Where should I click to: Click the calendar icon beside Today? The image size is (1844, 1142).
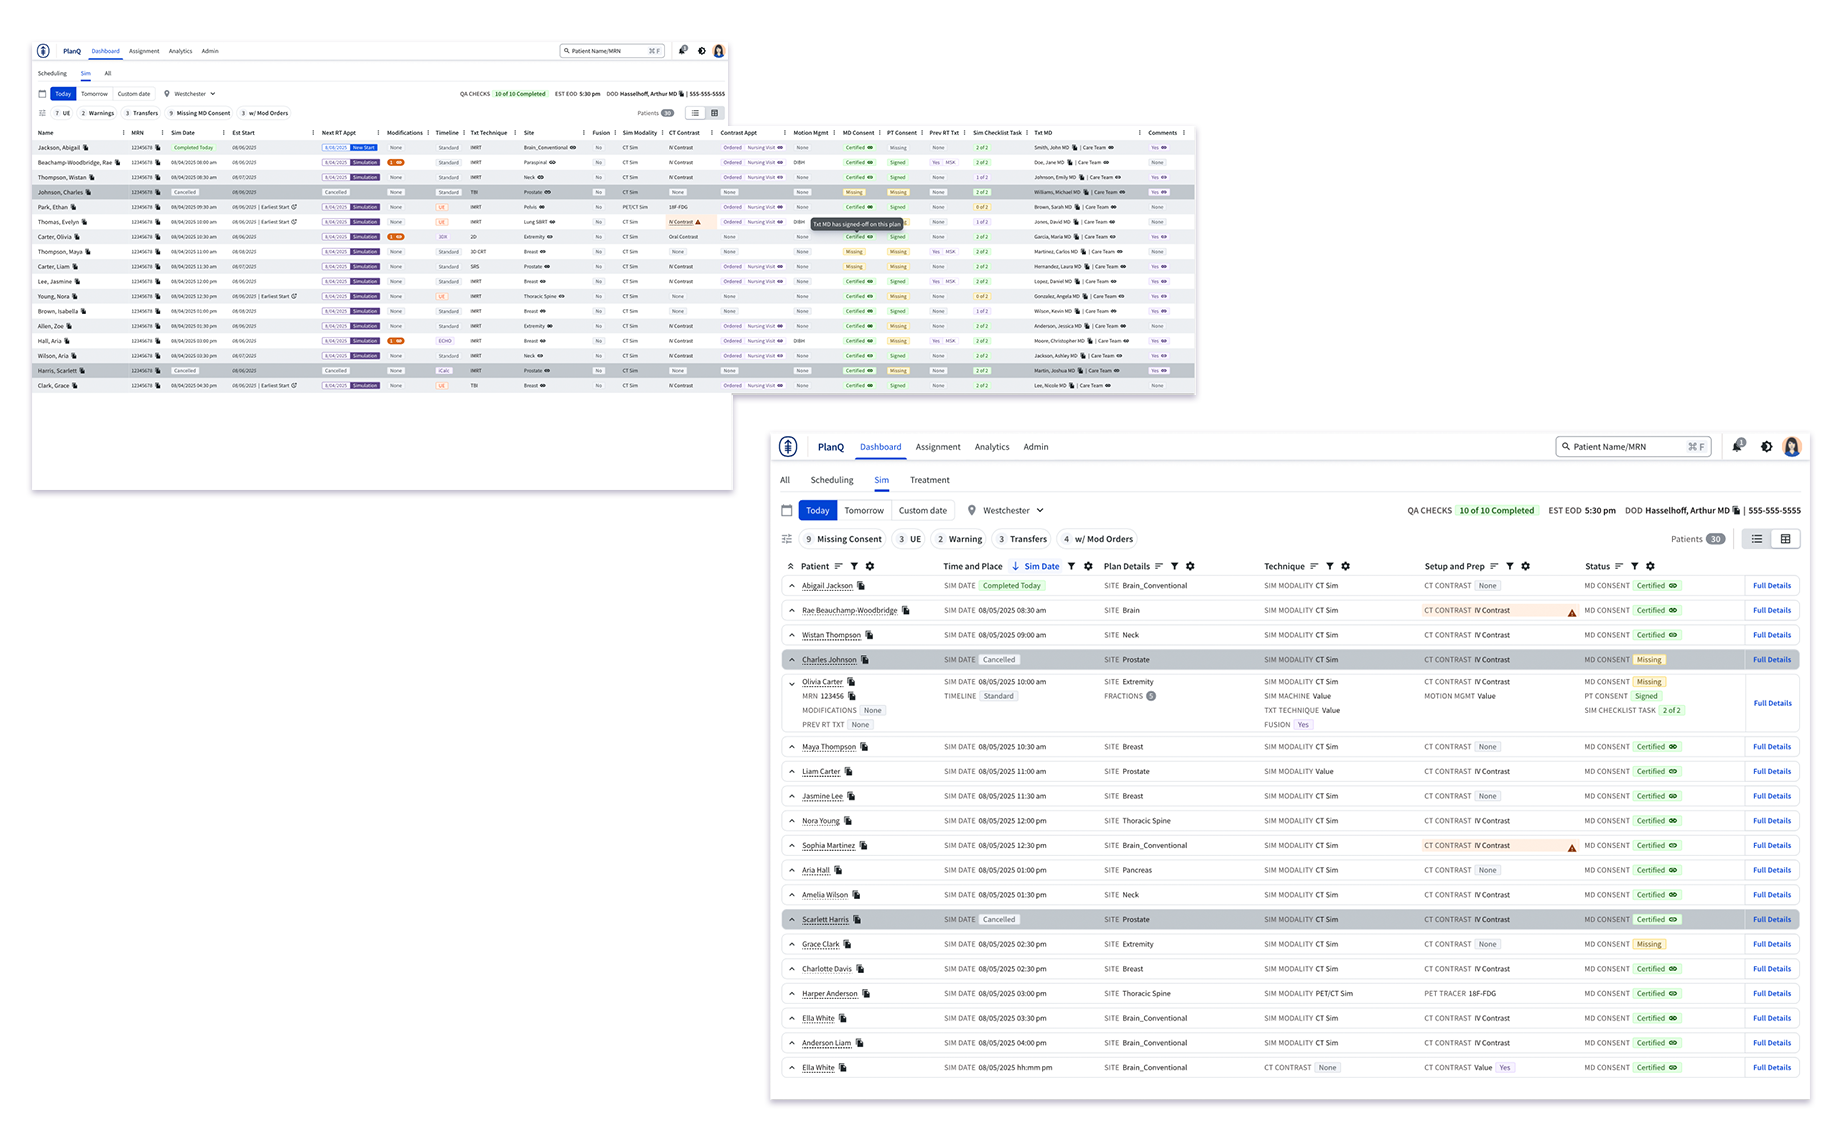pos(787,510)
